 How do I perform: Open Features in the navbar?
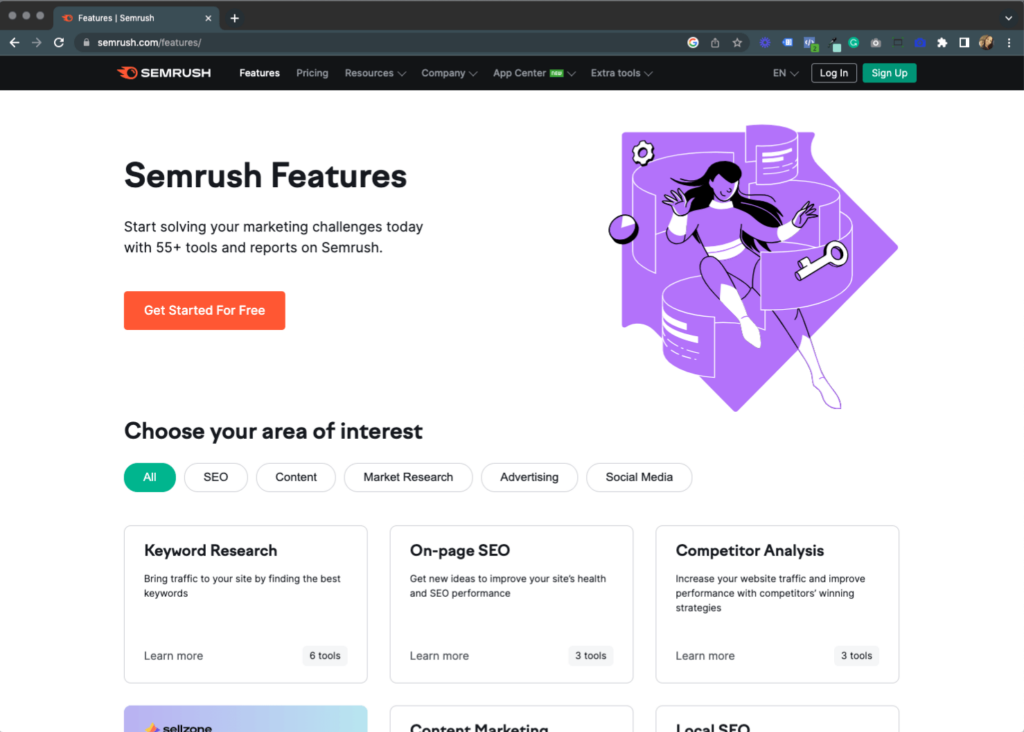click(259, 73)
